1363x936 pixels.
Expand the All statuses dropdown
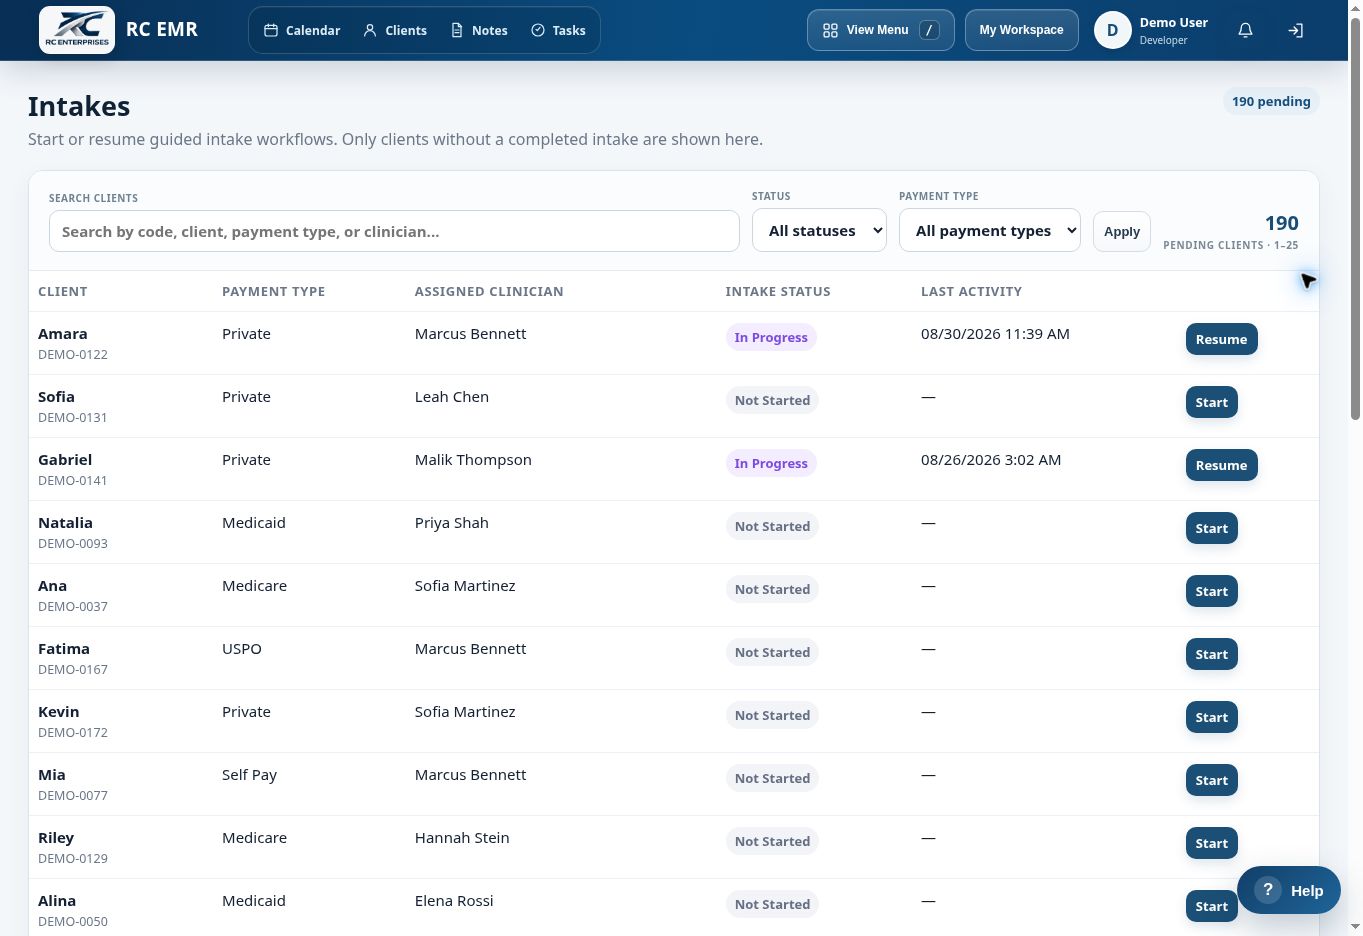pos(819,230)
